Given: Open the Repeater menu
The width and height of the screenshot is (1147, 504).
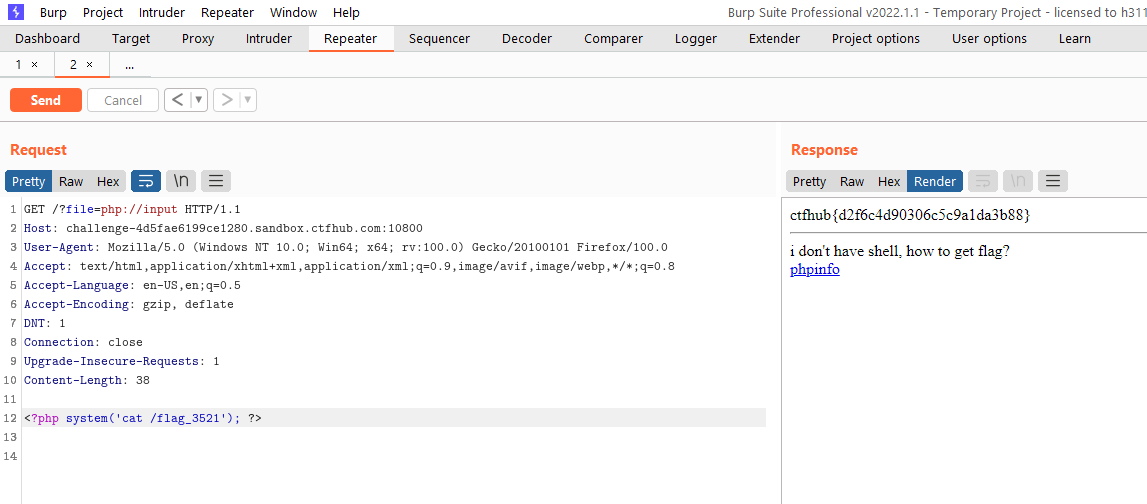Looking at the screenshot, I should click(x=227, y=12).
